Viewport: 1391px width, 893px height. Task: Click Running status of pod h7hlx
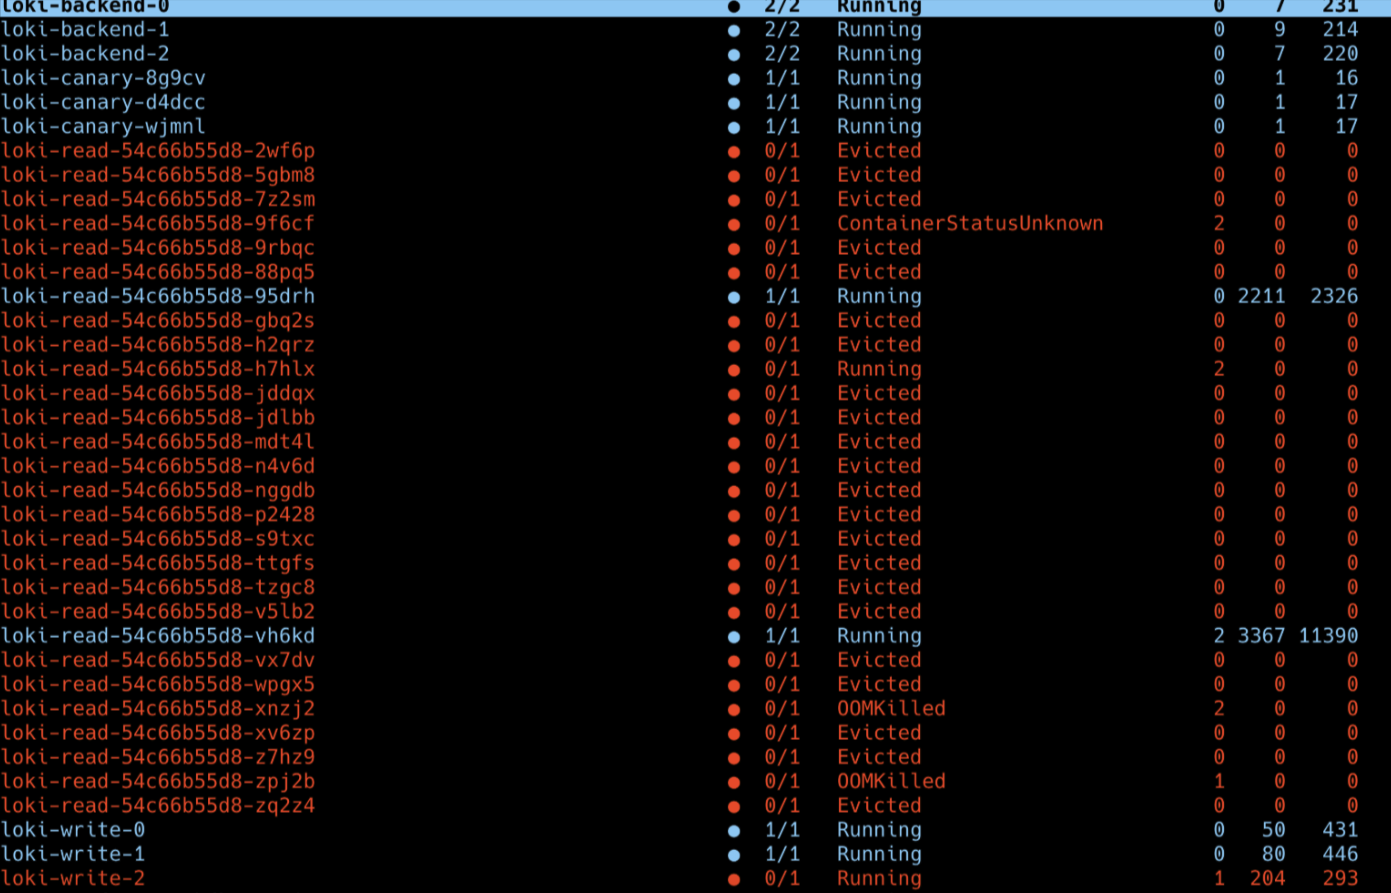point(879,369)
